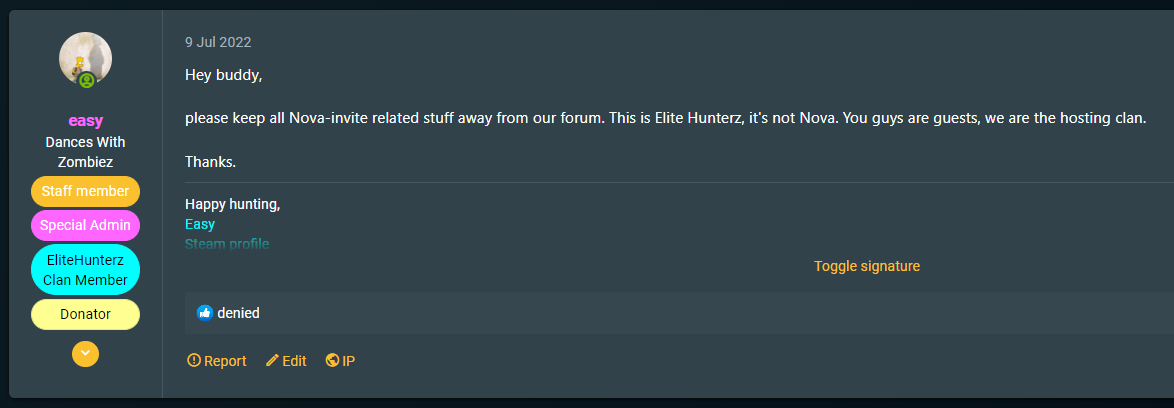The height and width of the screenshot is (408, 1174).
Task: Toggle signature visibility
Action: (x=866, y=266)
